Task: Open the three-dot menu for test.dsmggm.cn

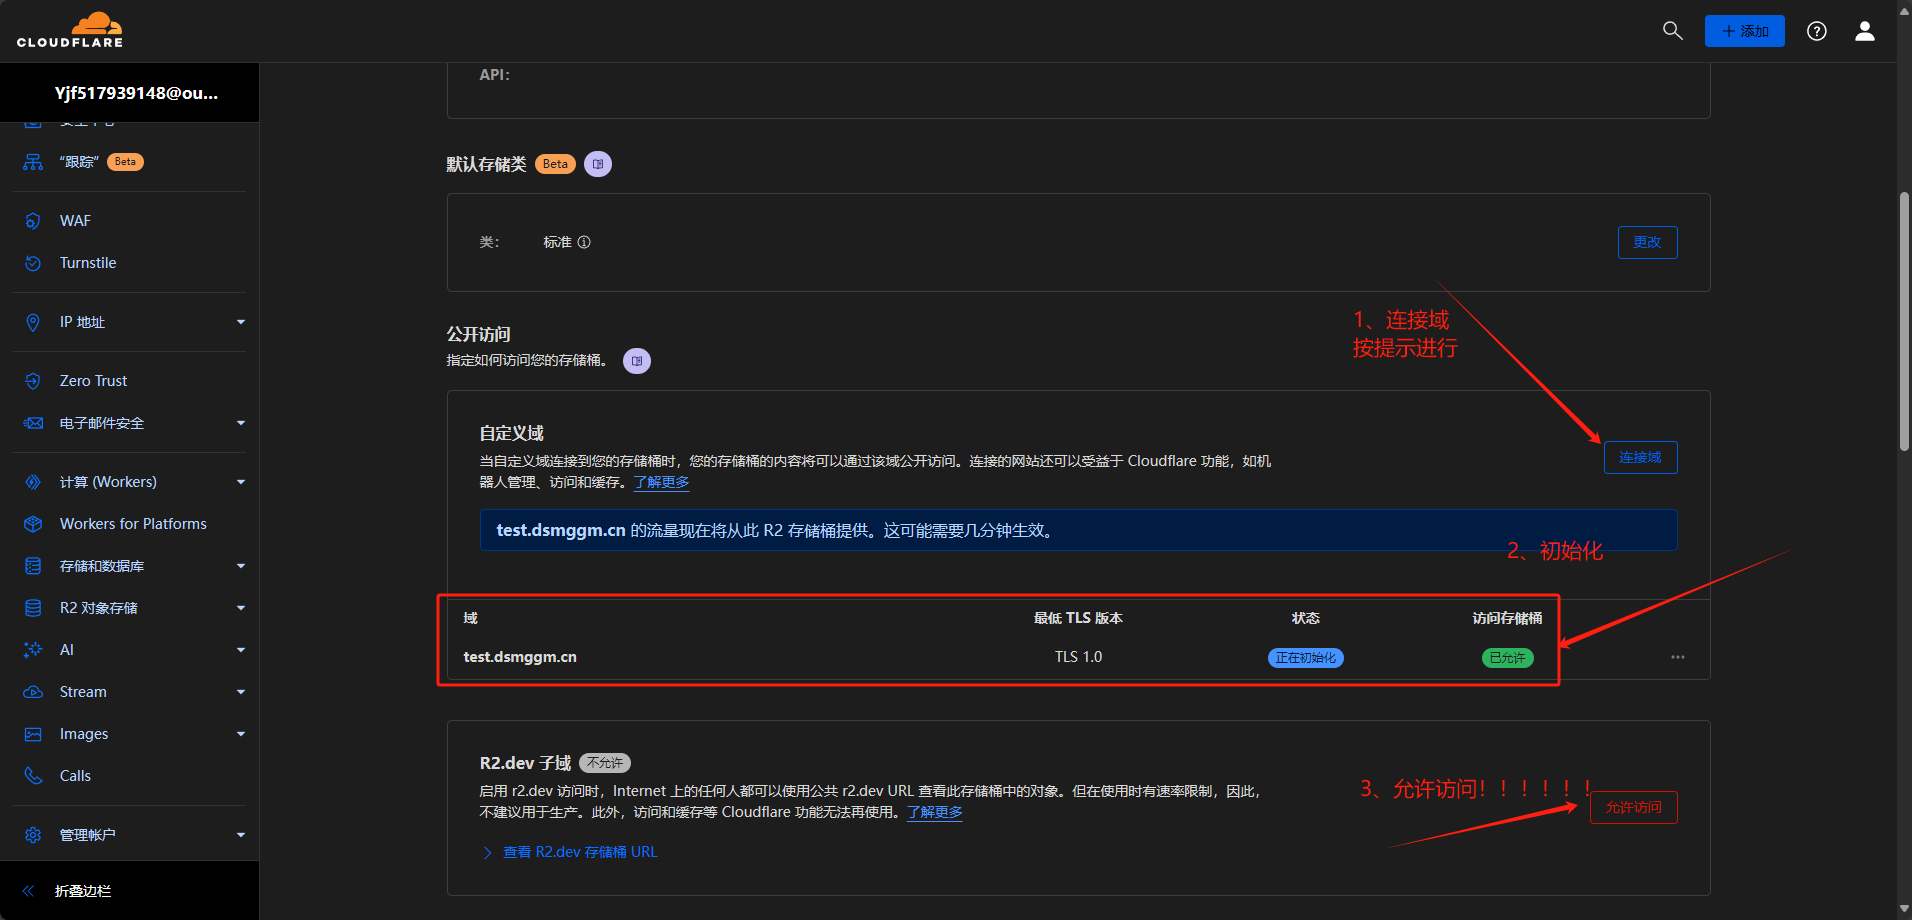Action: coord(1678,657)
